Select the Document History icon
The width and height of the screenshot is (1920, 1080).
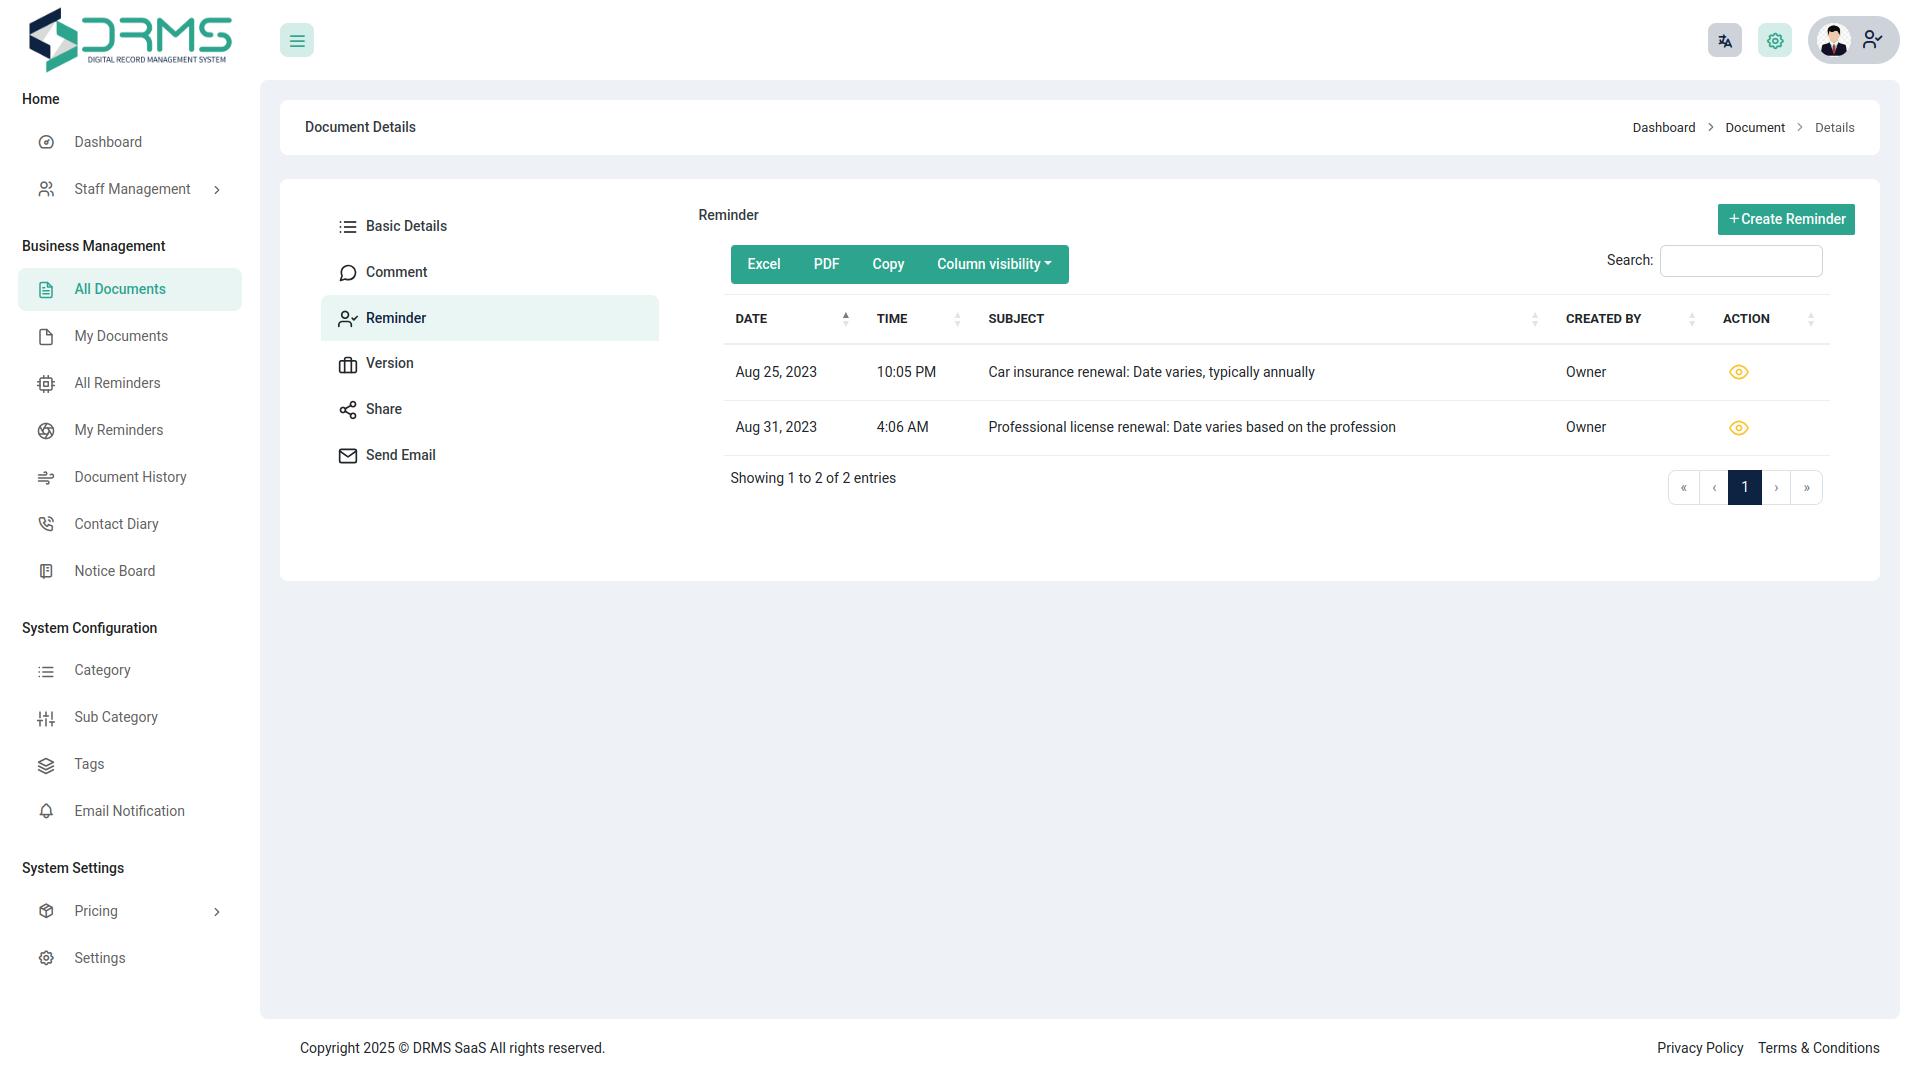(46, 477)
